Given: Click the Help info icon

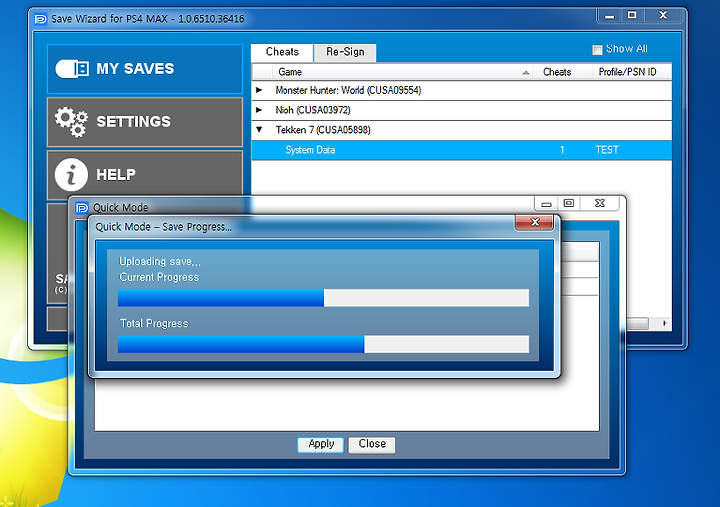Looking at the screenshot, I should coord(71,175).
